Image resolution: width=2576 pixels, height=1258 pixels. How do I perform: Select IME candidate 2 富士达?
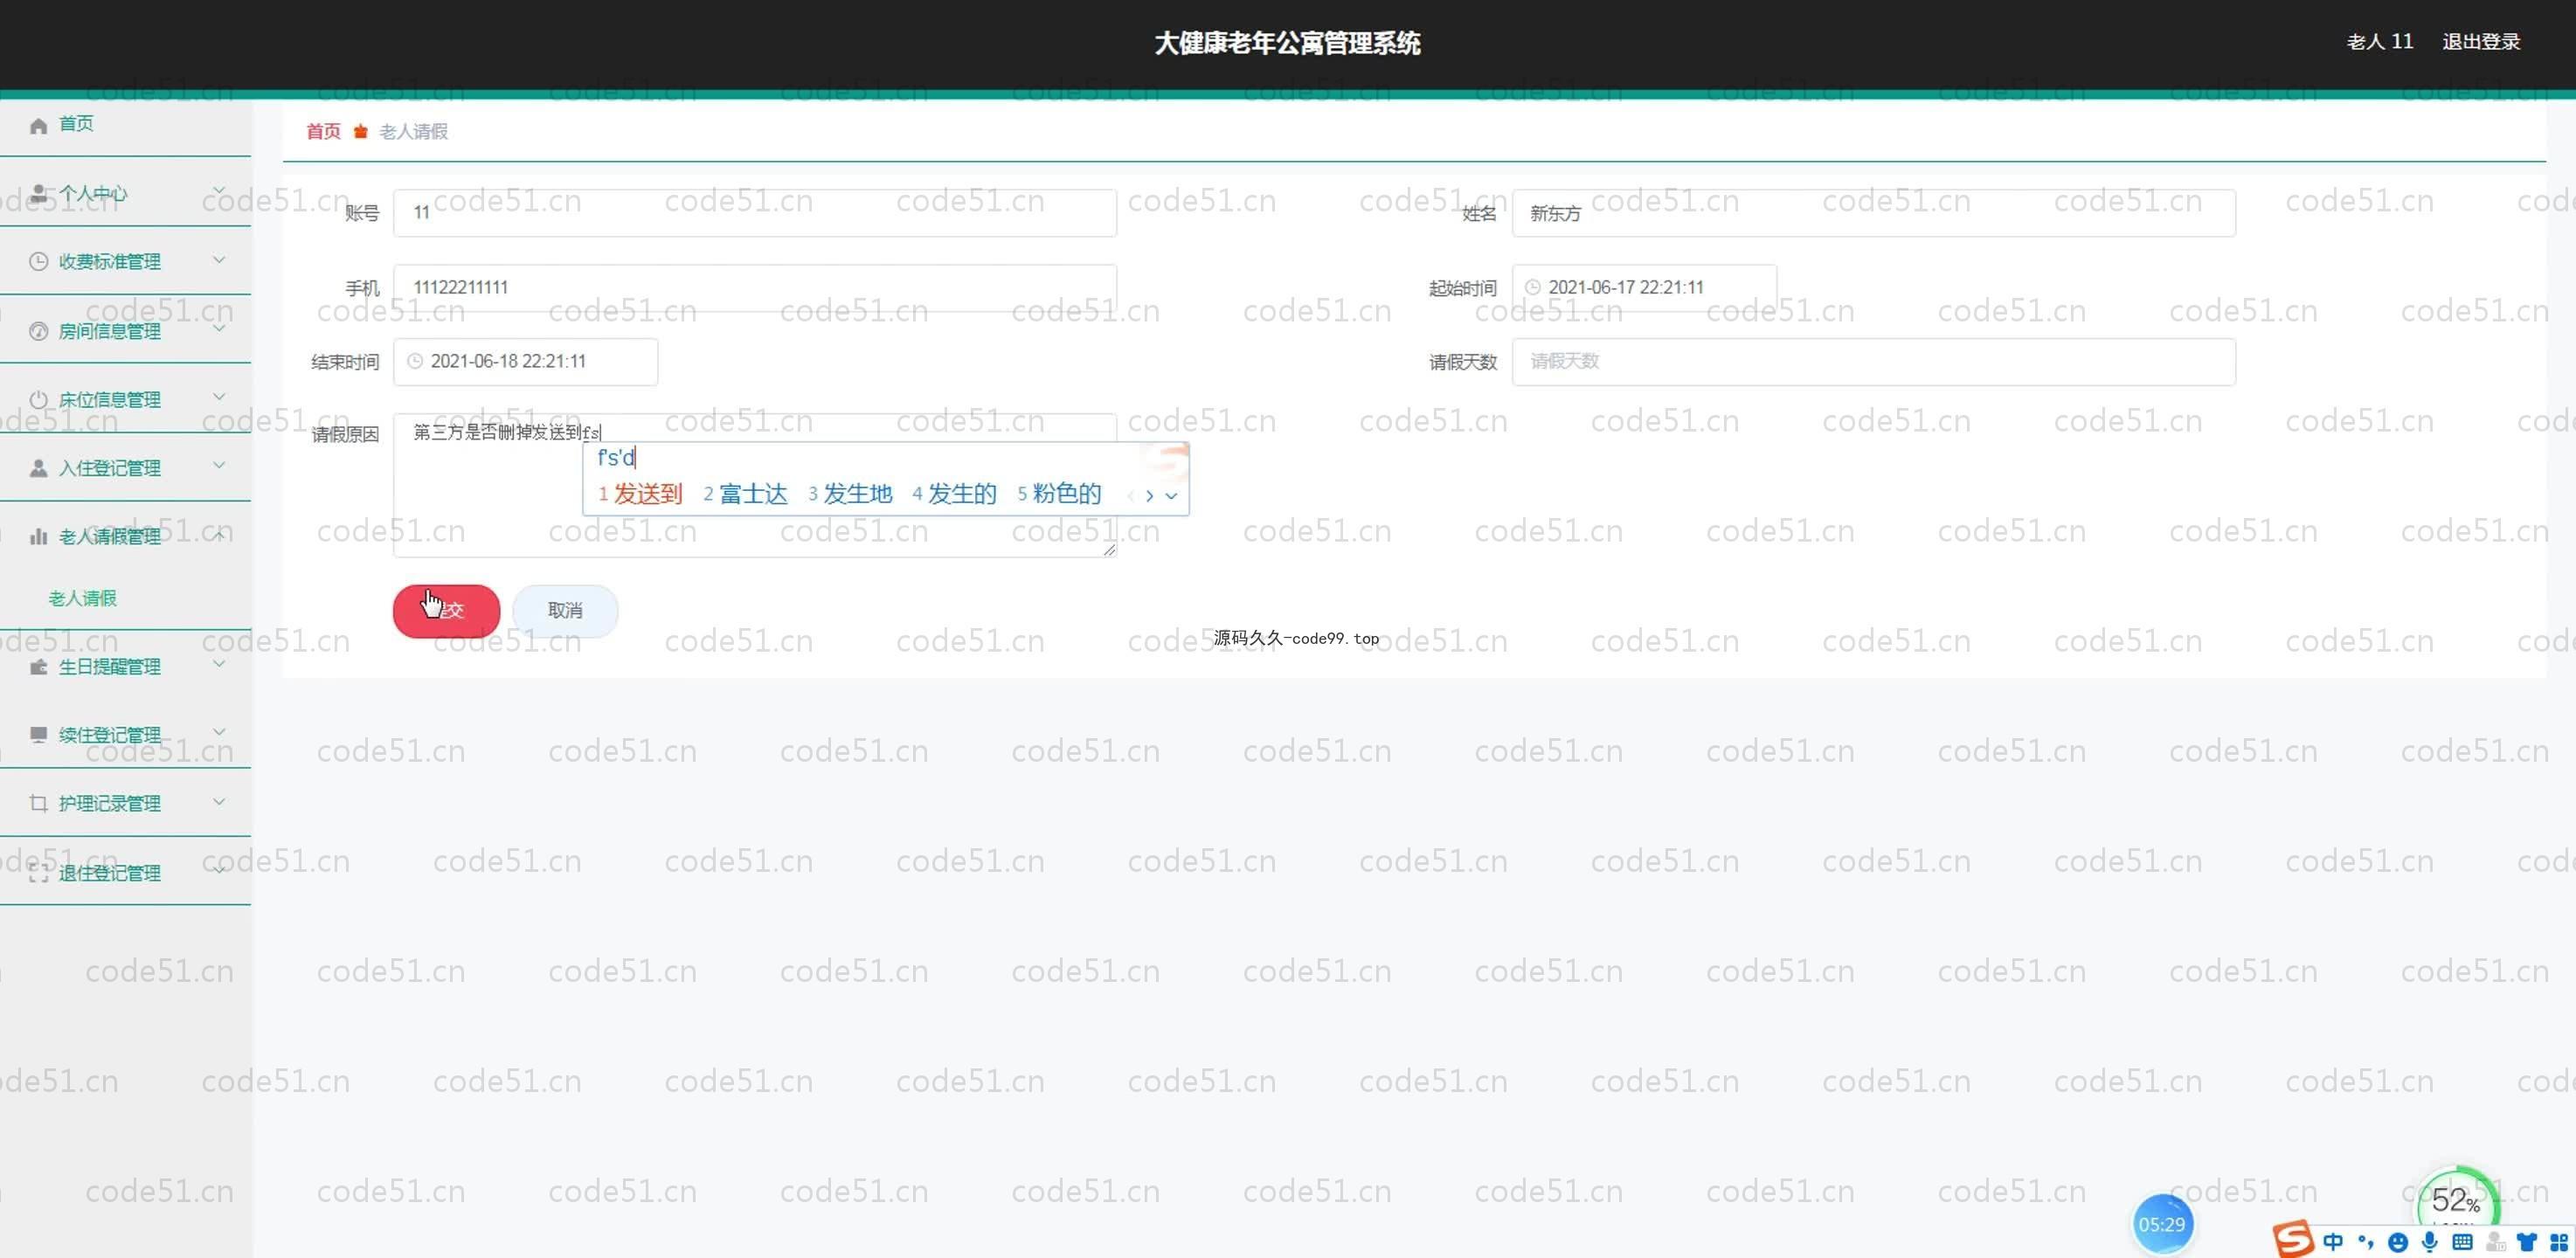(x=745, y=494)
